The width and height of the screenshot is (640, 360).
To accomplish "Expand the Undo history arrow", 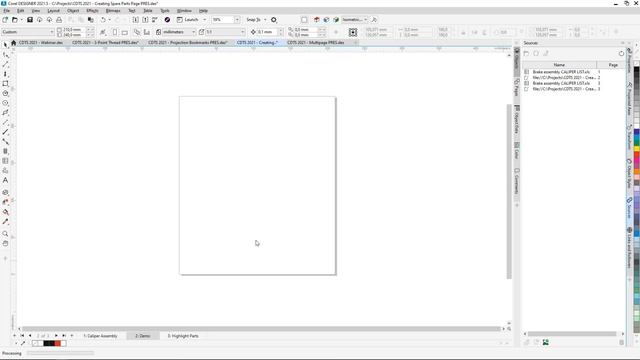I will pyautogui.click(x=109, y=20).
